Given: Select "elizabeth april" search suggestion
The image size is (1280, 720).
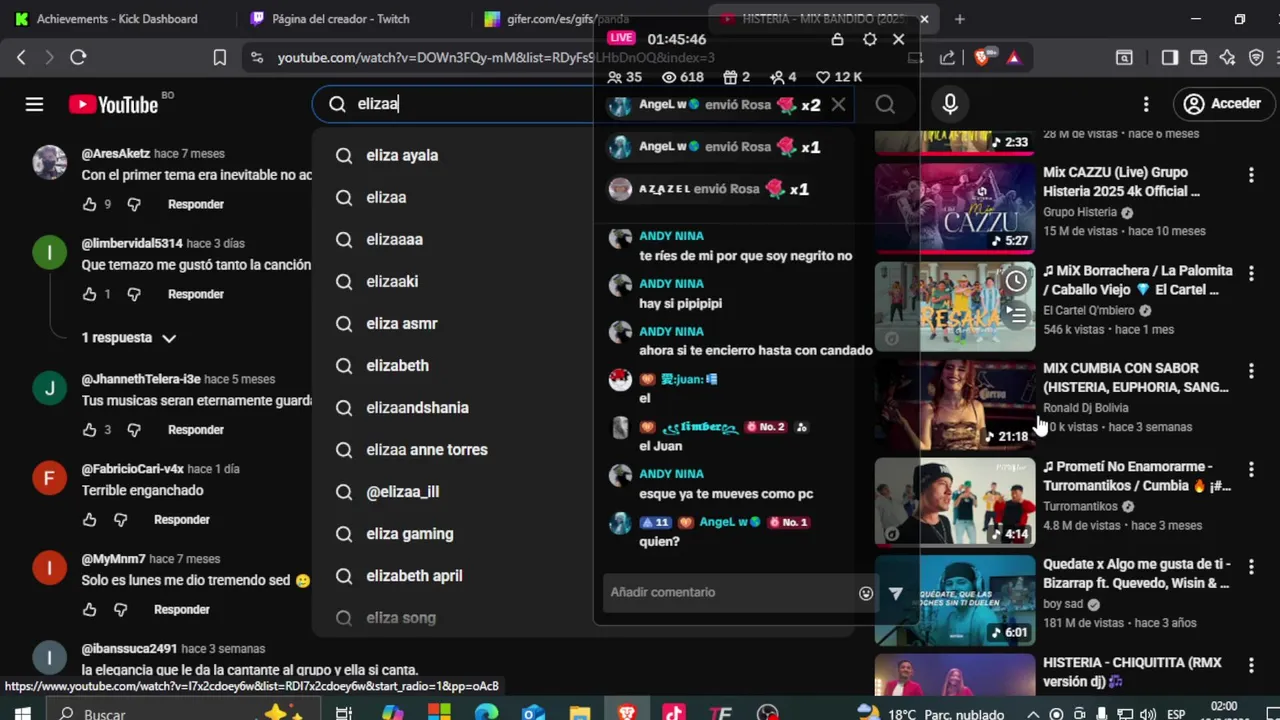Looking at the screenshot, I should (x=414, y=576).
